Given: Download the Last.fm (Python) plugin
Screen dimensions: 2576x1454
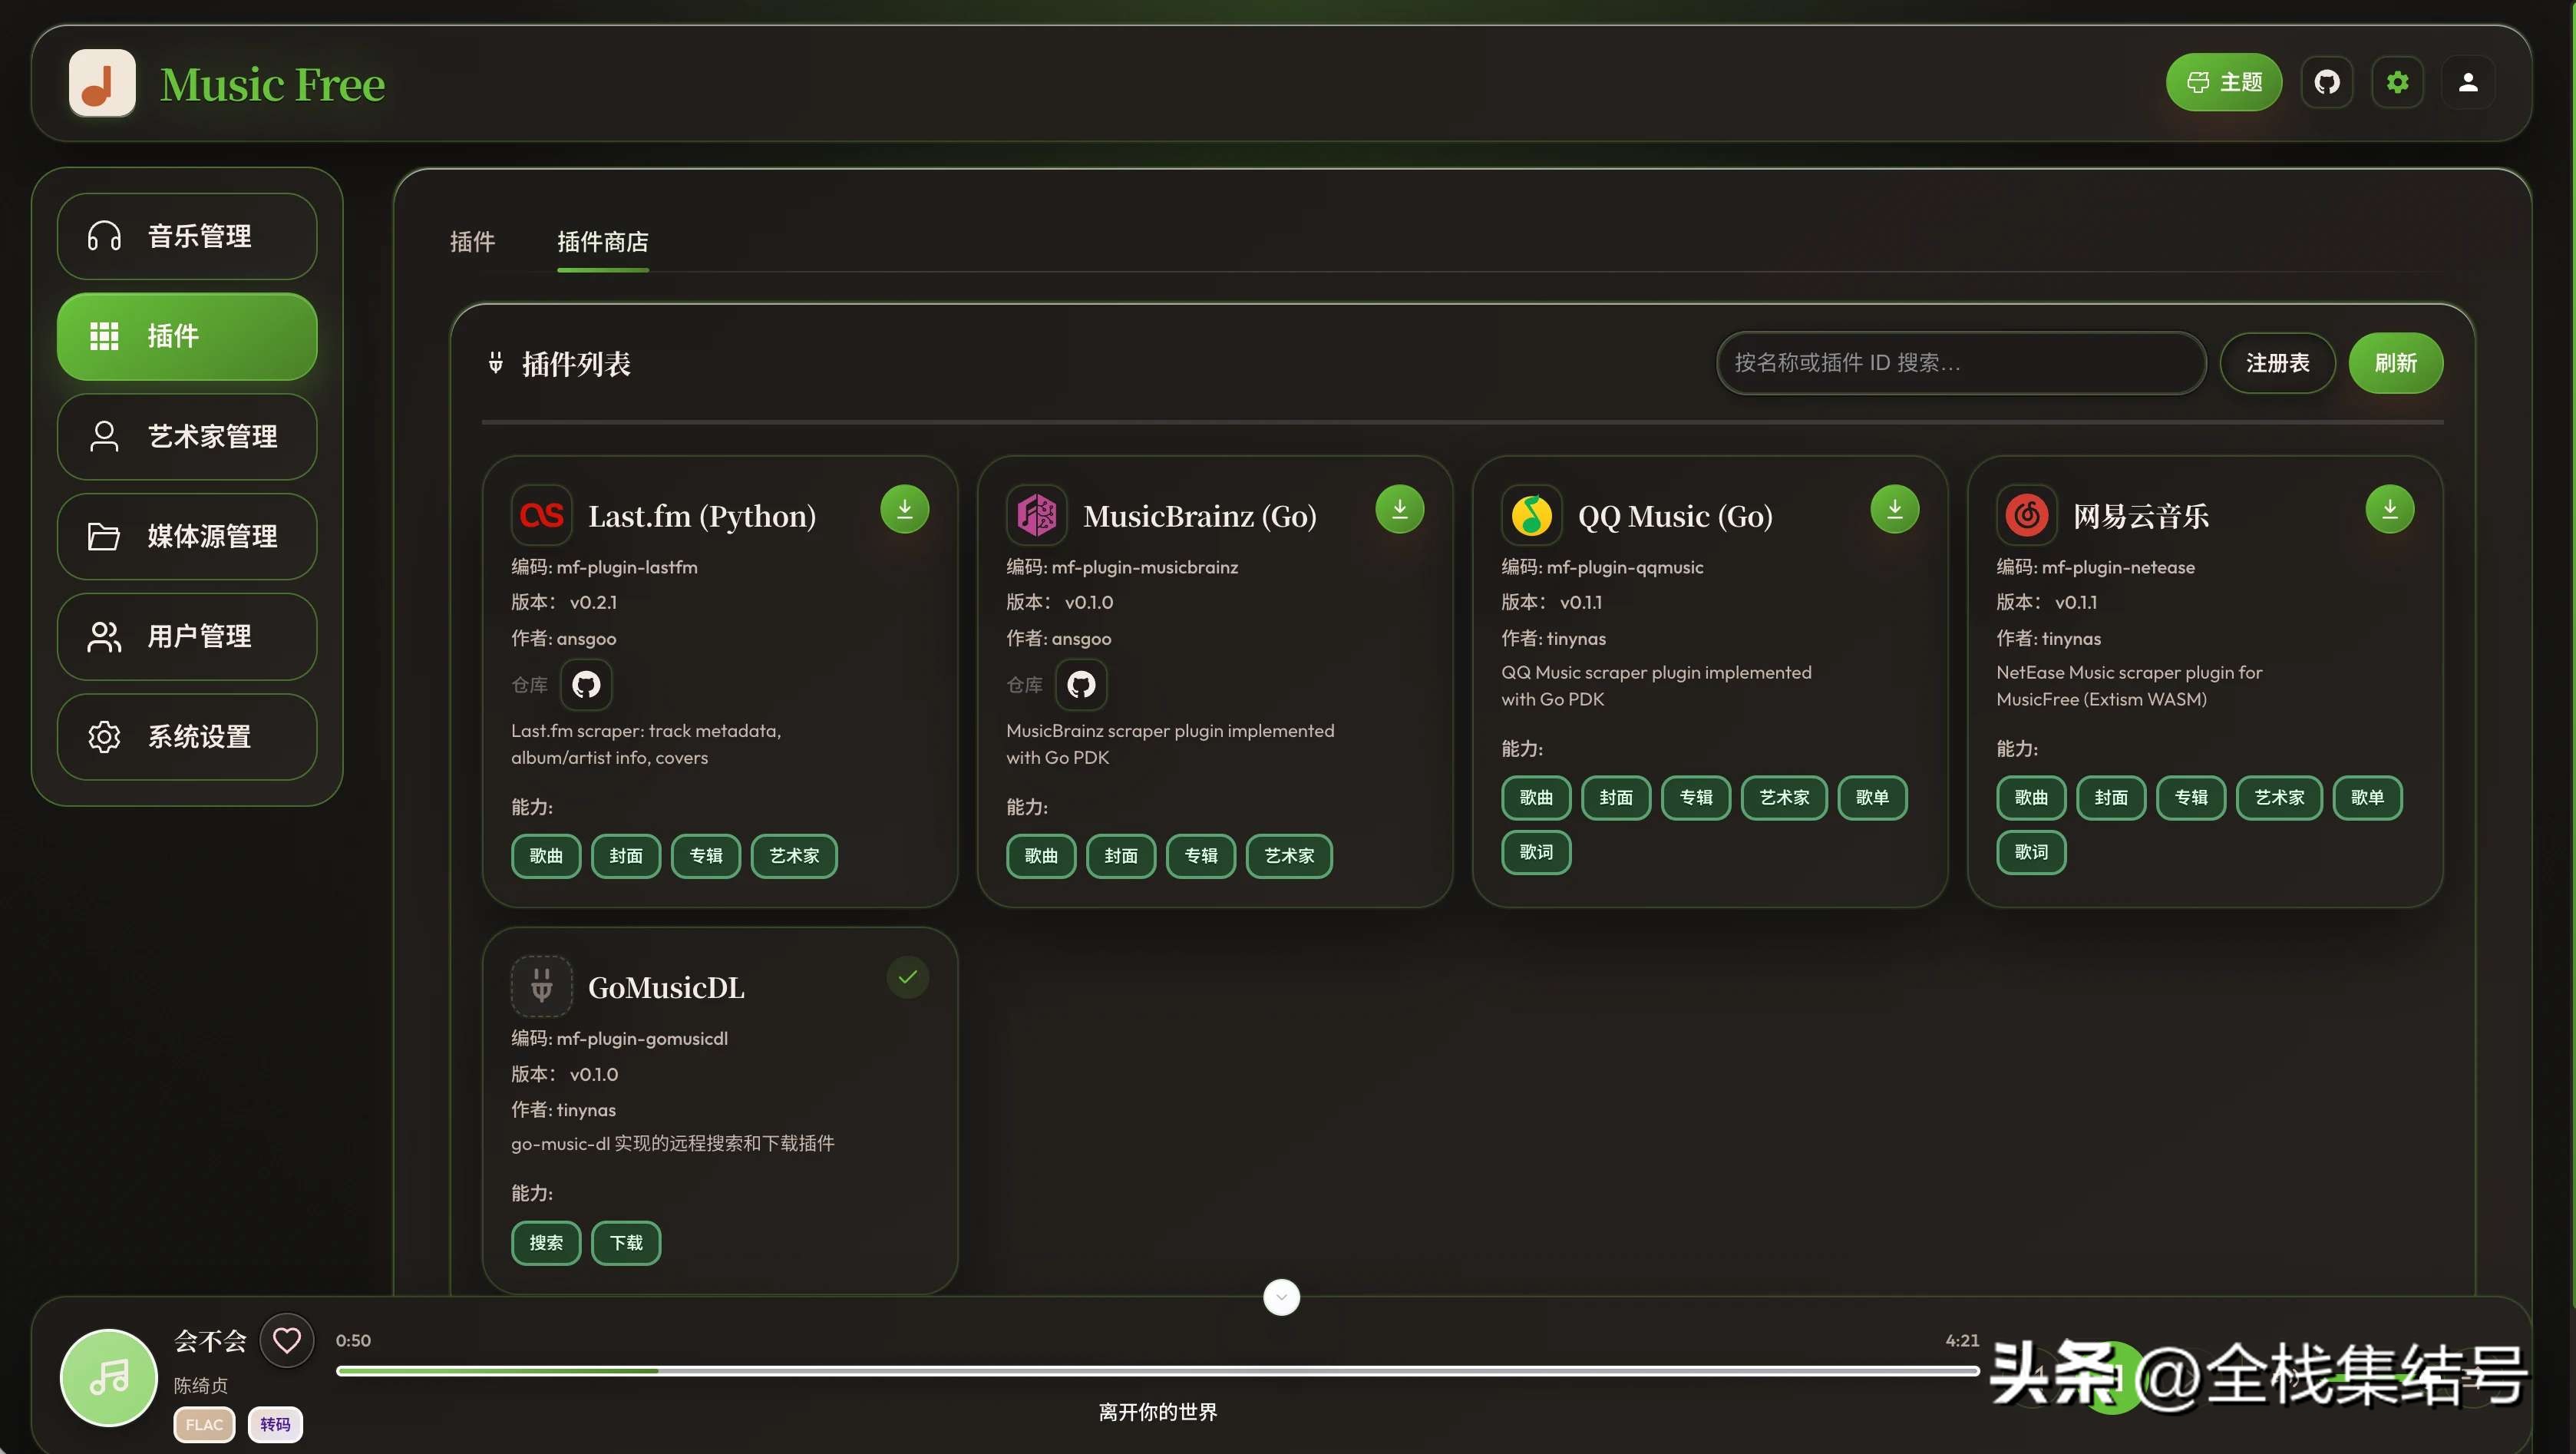Looking at the screenshot, I should coord(904,509).
